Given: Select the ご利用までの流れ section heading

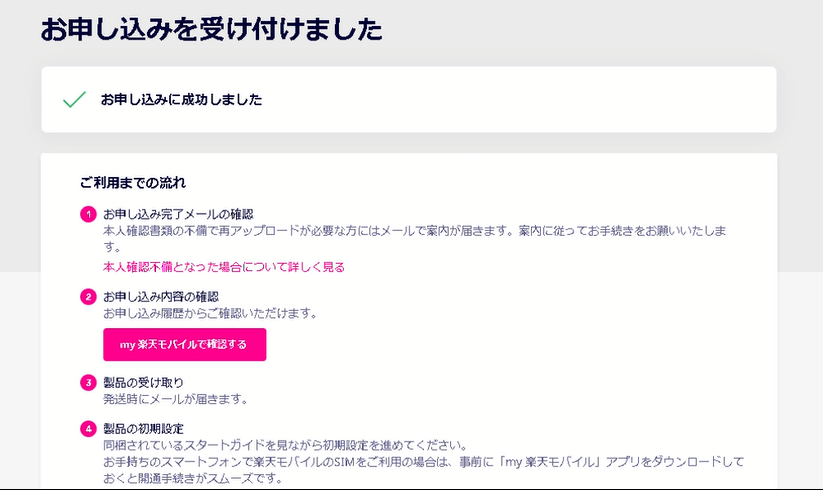Looking at the screenshot, I should [x=133, y=183].
